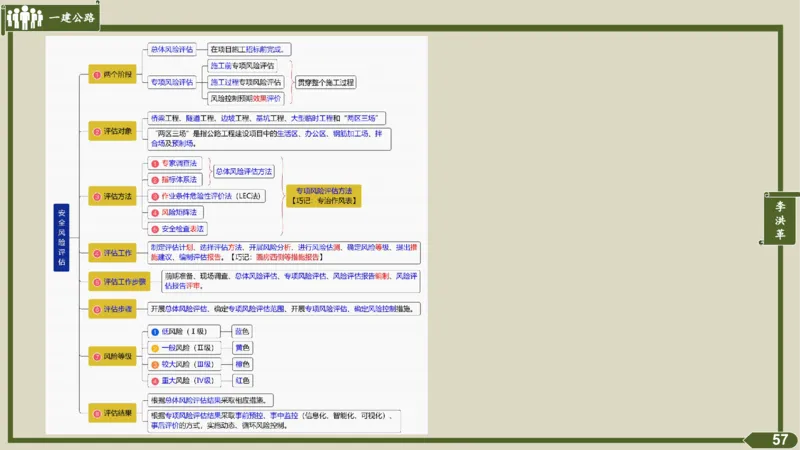Screen dimensions: 800x450
Task: Select the 评估对象 topic node
Action: pyautogui.click(x=112, y=131)
